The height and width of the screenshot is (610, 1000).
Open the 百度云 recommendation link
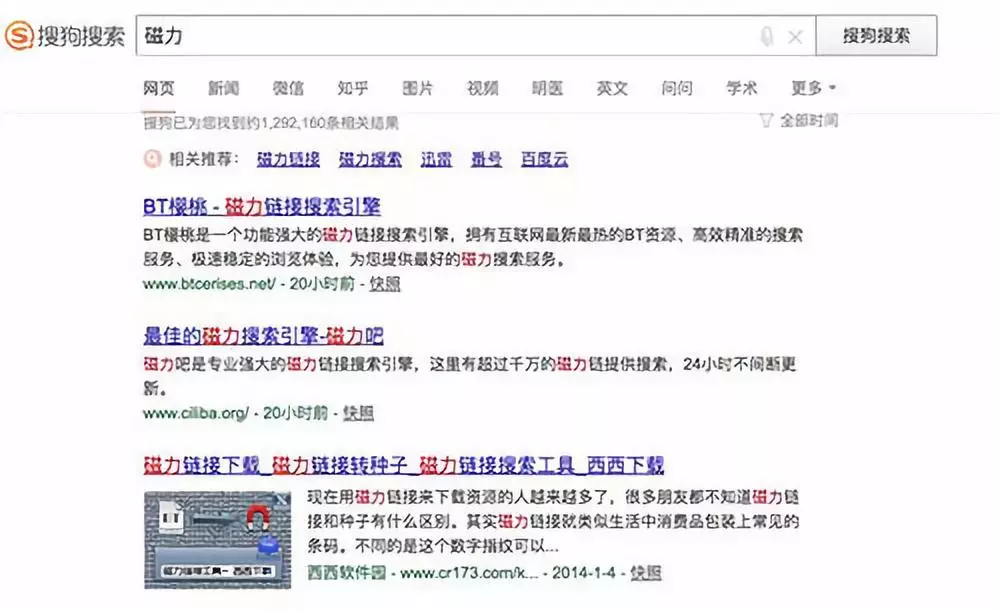click(543, 159)
